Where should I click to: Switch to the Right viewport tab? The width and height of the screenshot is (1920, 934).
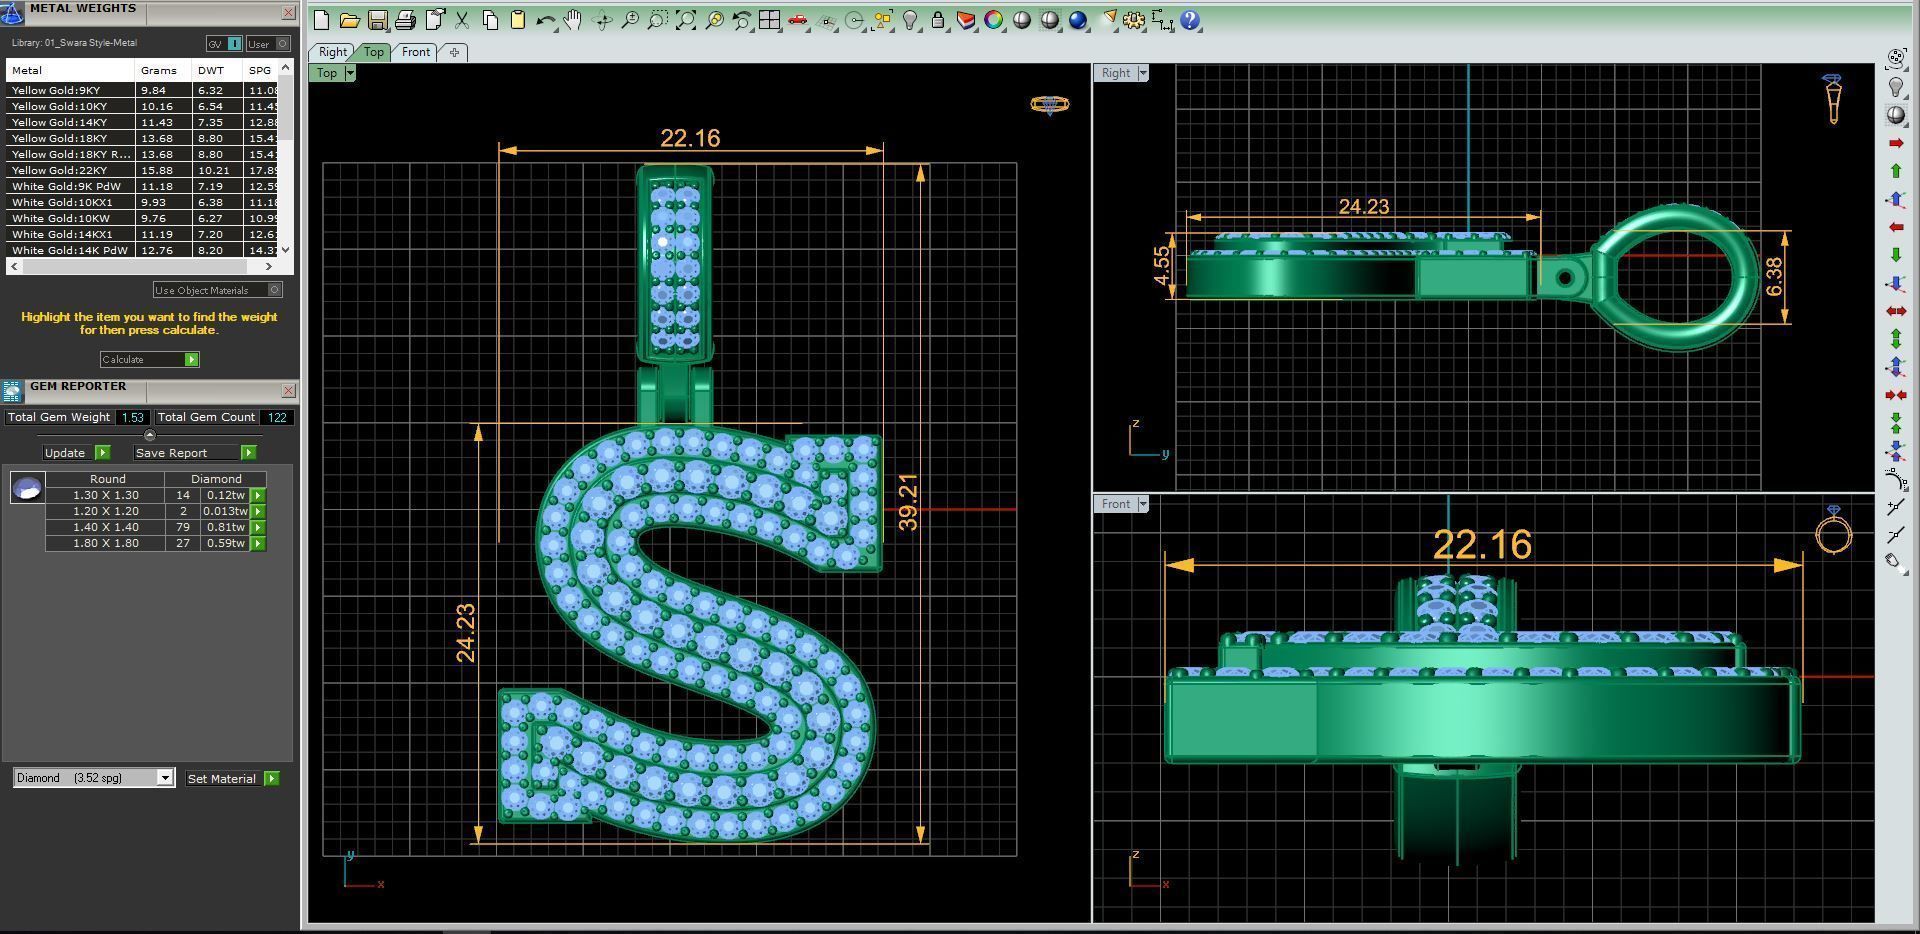point(333,52)
